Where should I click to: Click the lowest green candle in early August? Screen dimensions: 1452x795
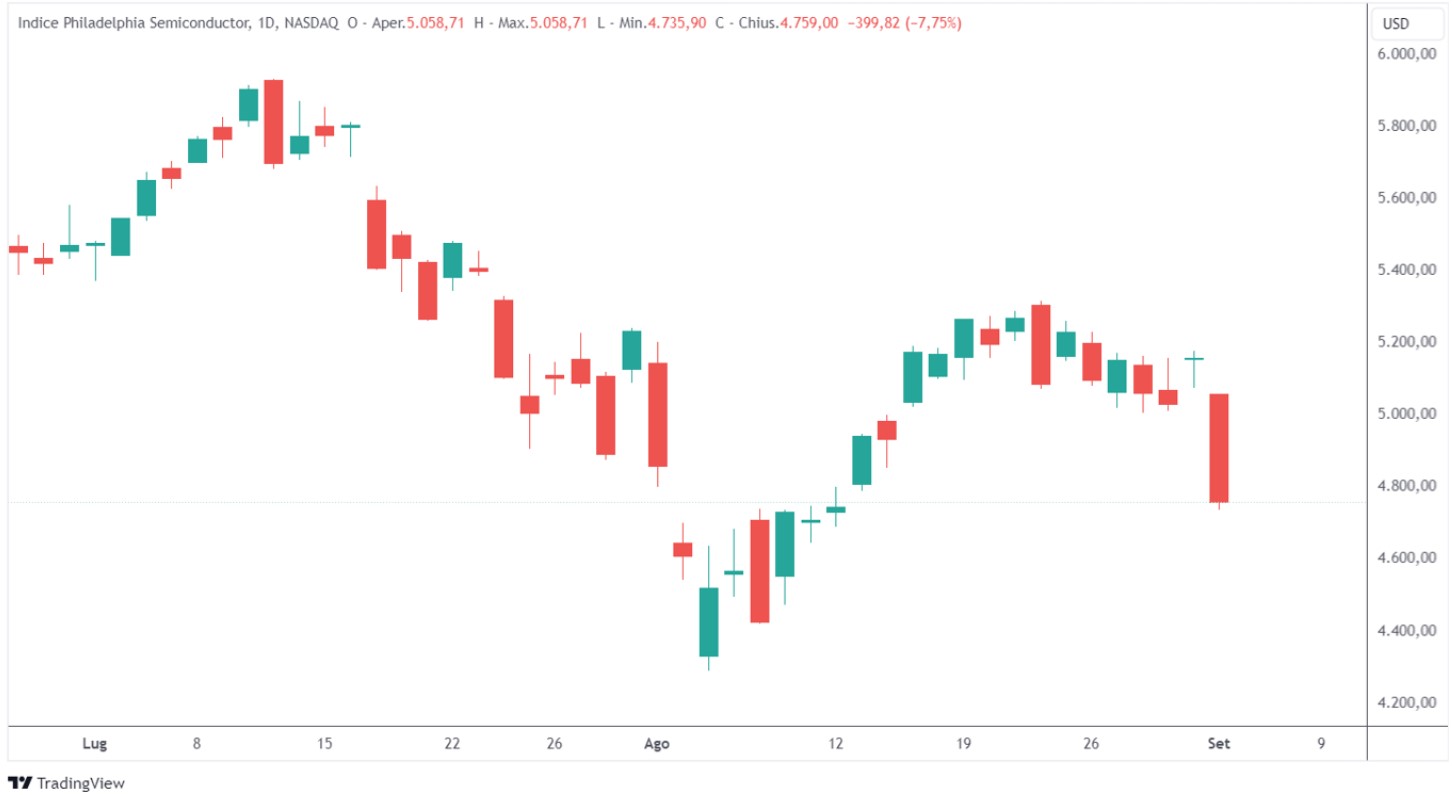(x=708, y=621)
